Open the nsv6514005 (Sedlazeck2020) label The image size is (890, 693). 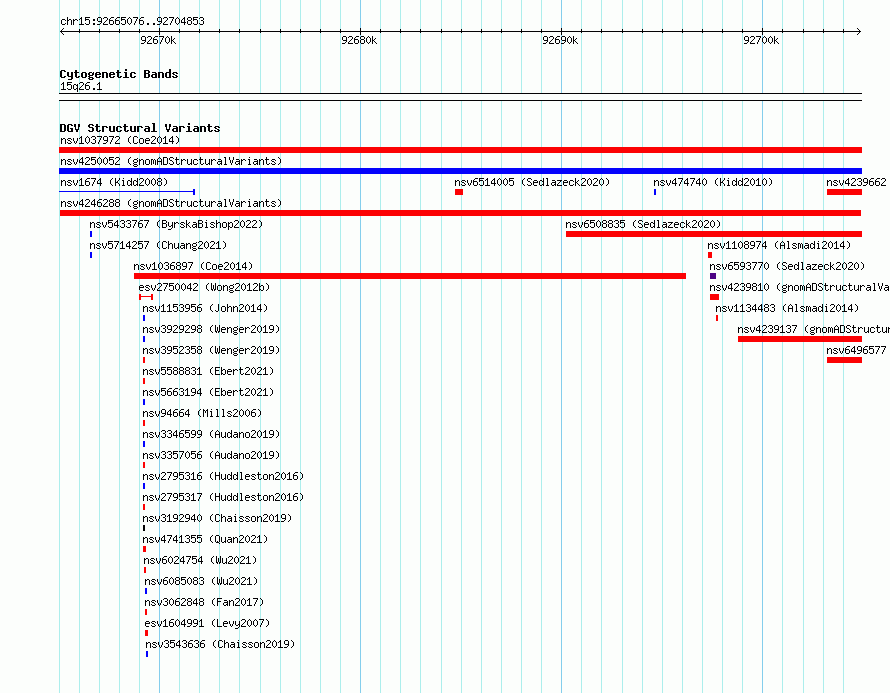tap(532, 182)
